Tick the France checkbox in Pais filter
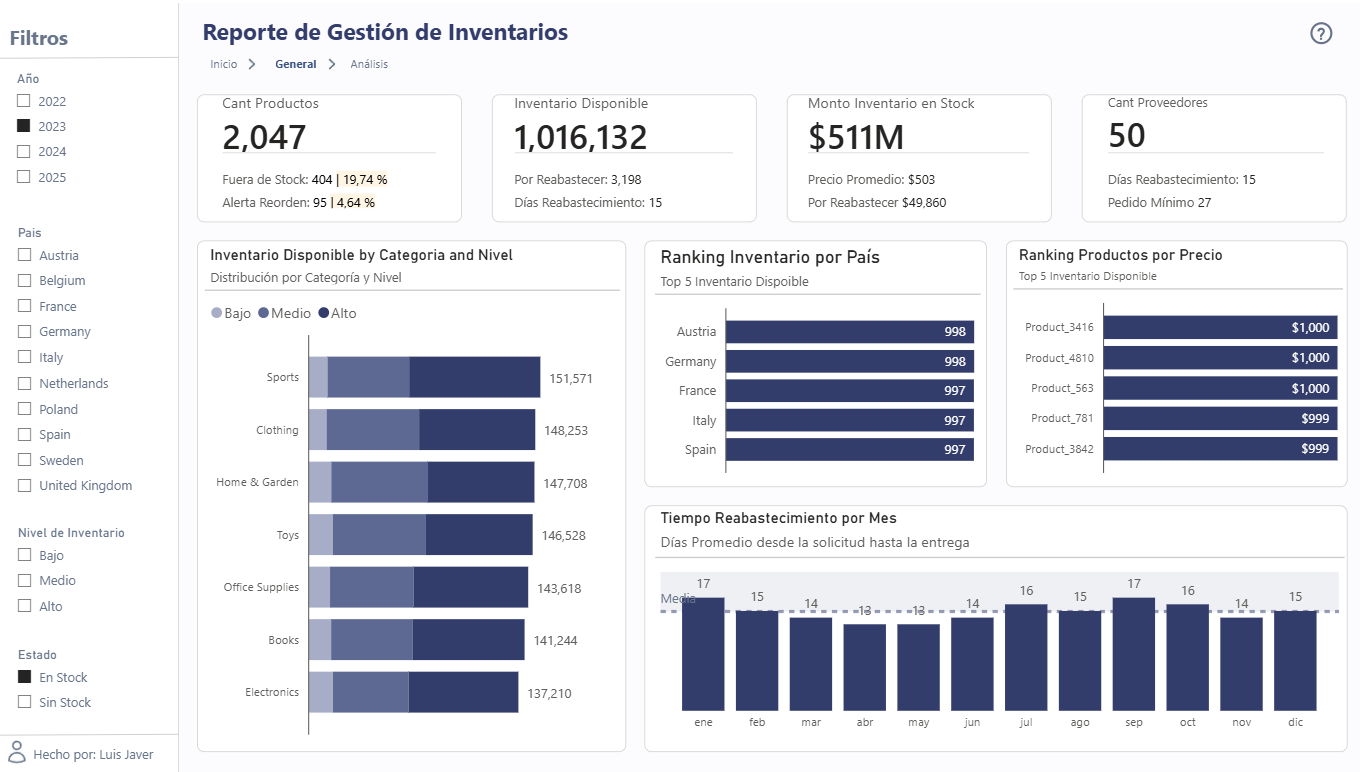 coord(25,306)
